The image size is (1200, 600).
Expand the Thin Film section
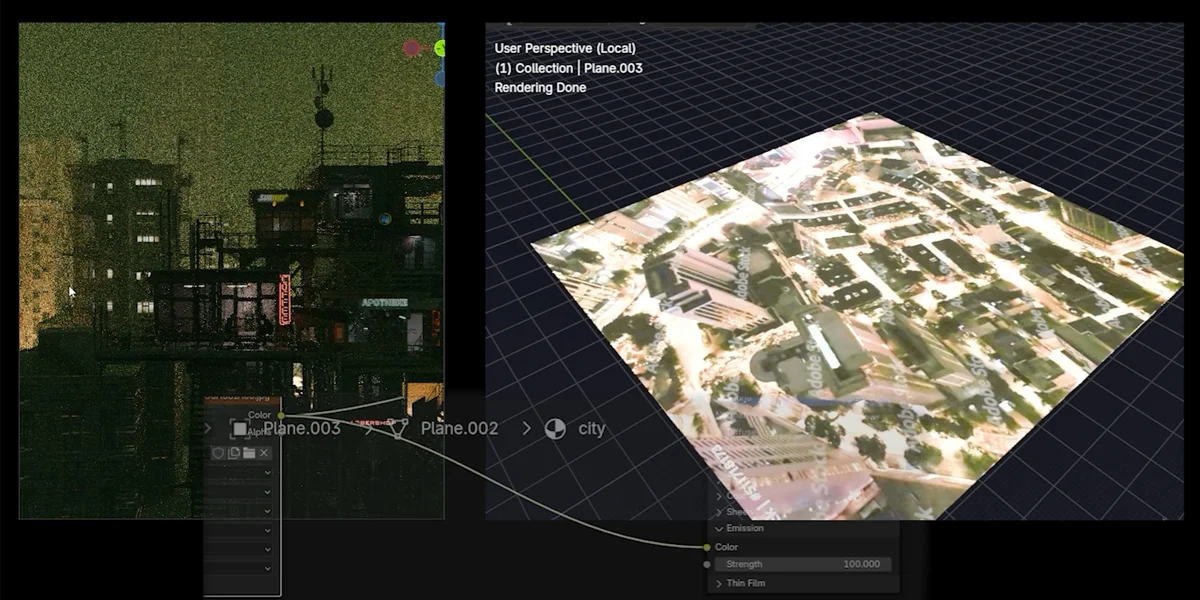coord(719,583)
